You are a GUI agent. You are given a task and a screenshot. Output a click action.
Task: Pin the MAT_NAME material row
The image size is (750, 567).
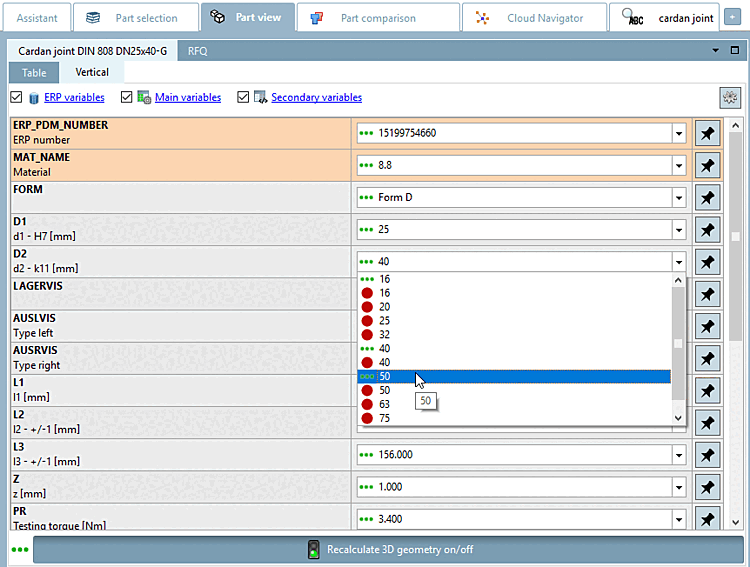pyautogui.click(x=707, y=166)
